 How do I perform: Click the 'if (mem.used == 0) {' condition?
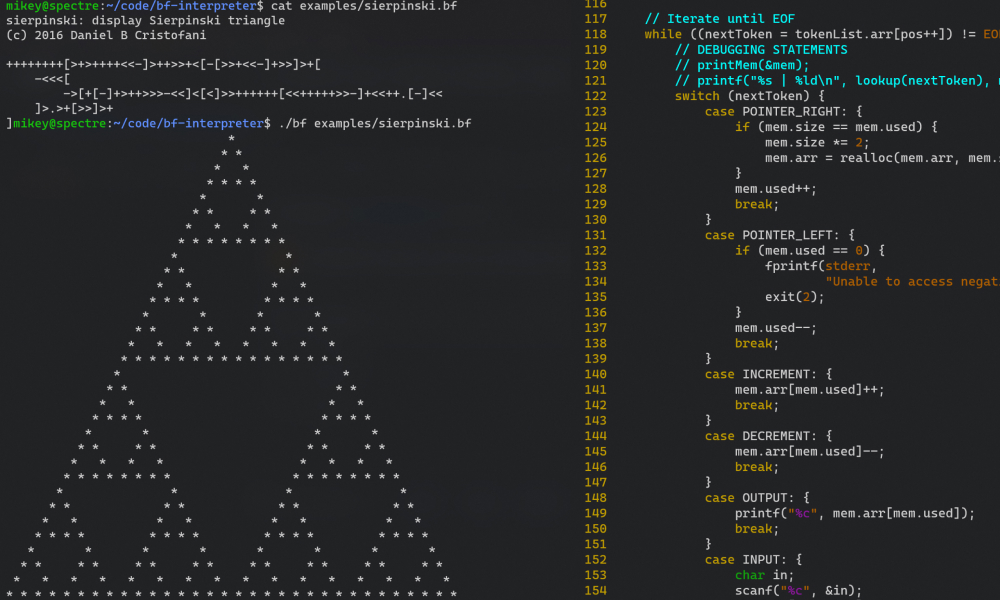point(810,251)
